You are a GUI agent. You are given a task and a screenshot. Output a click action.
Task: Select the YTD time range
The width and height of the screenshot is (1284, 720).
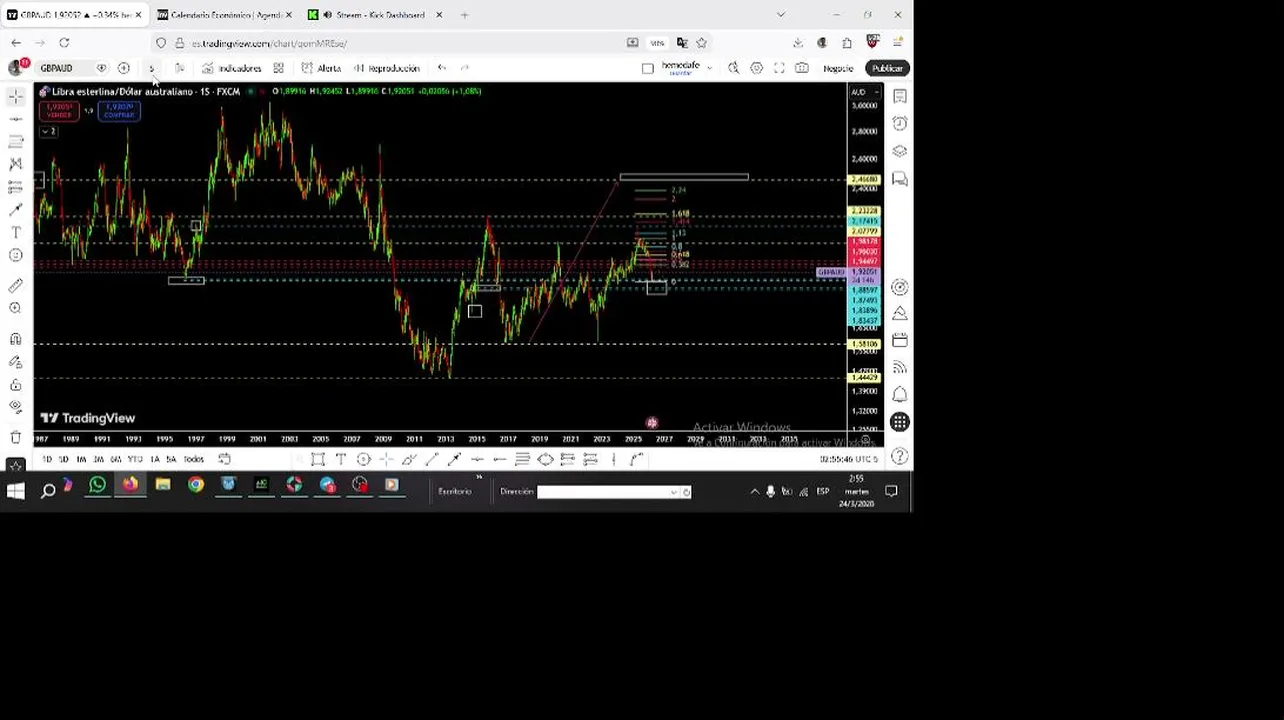pos(135,459)
